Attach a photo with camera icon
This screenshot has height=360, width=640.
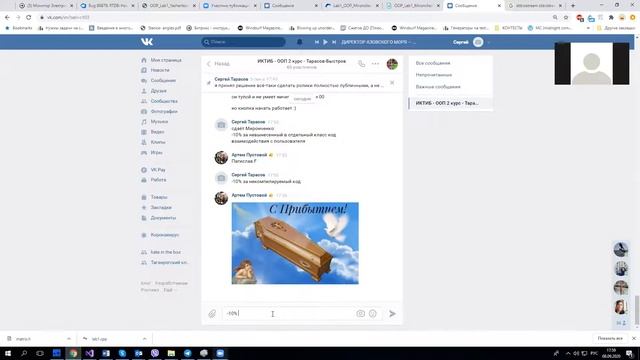tap(360, 313)
